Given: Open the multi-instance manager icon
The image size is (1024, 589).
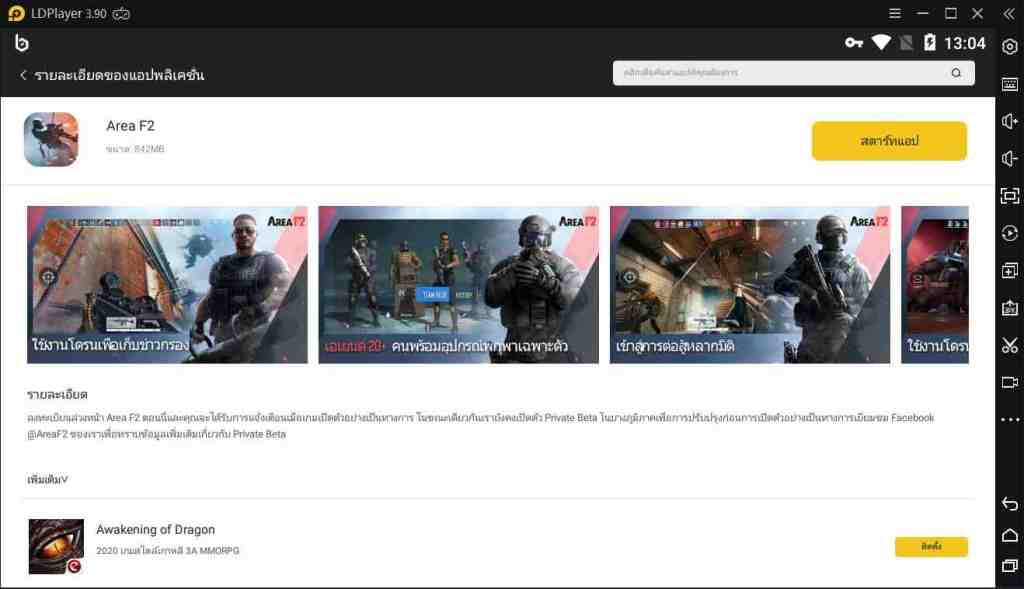Looking at the screenshot, I should (1010, 271).
